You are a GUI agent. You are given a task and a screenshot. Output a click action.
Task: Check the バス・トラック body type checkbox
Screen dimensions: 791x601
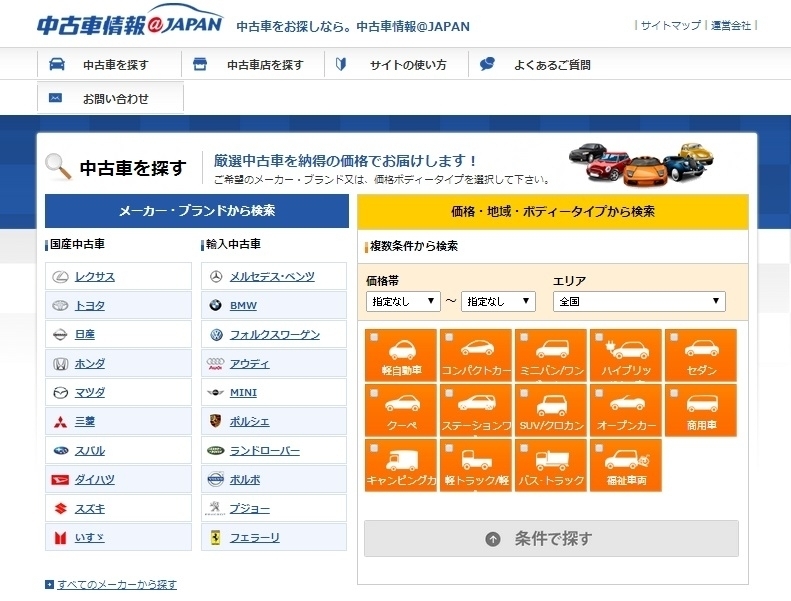[x=525, y=448]
